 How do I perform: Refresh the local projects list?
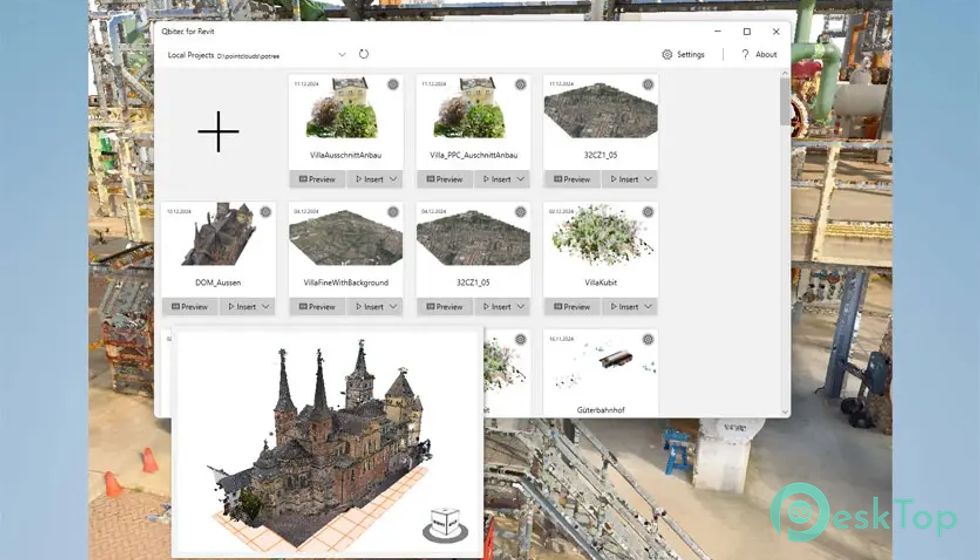(364, 54)
